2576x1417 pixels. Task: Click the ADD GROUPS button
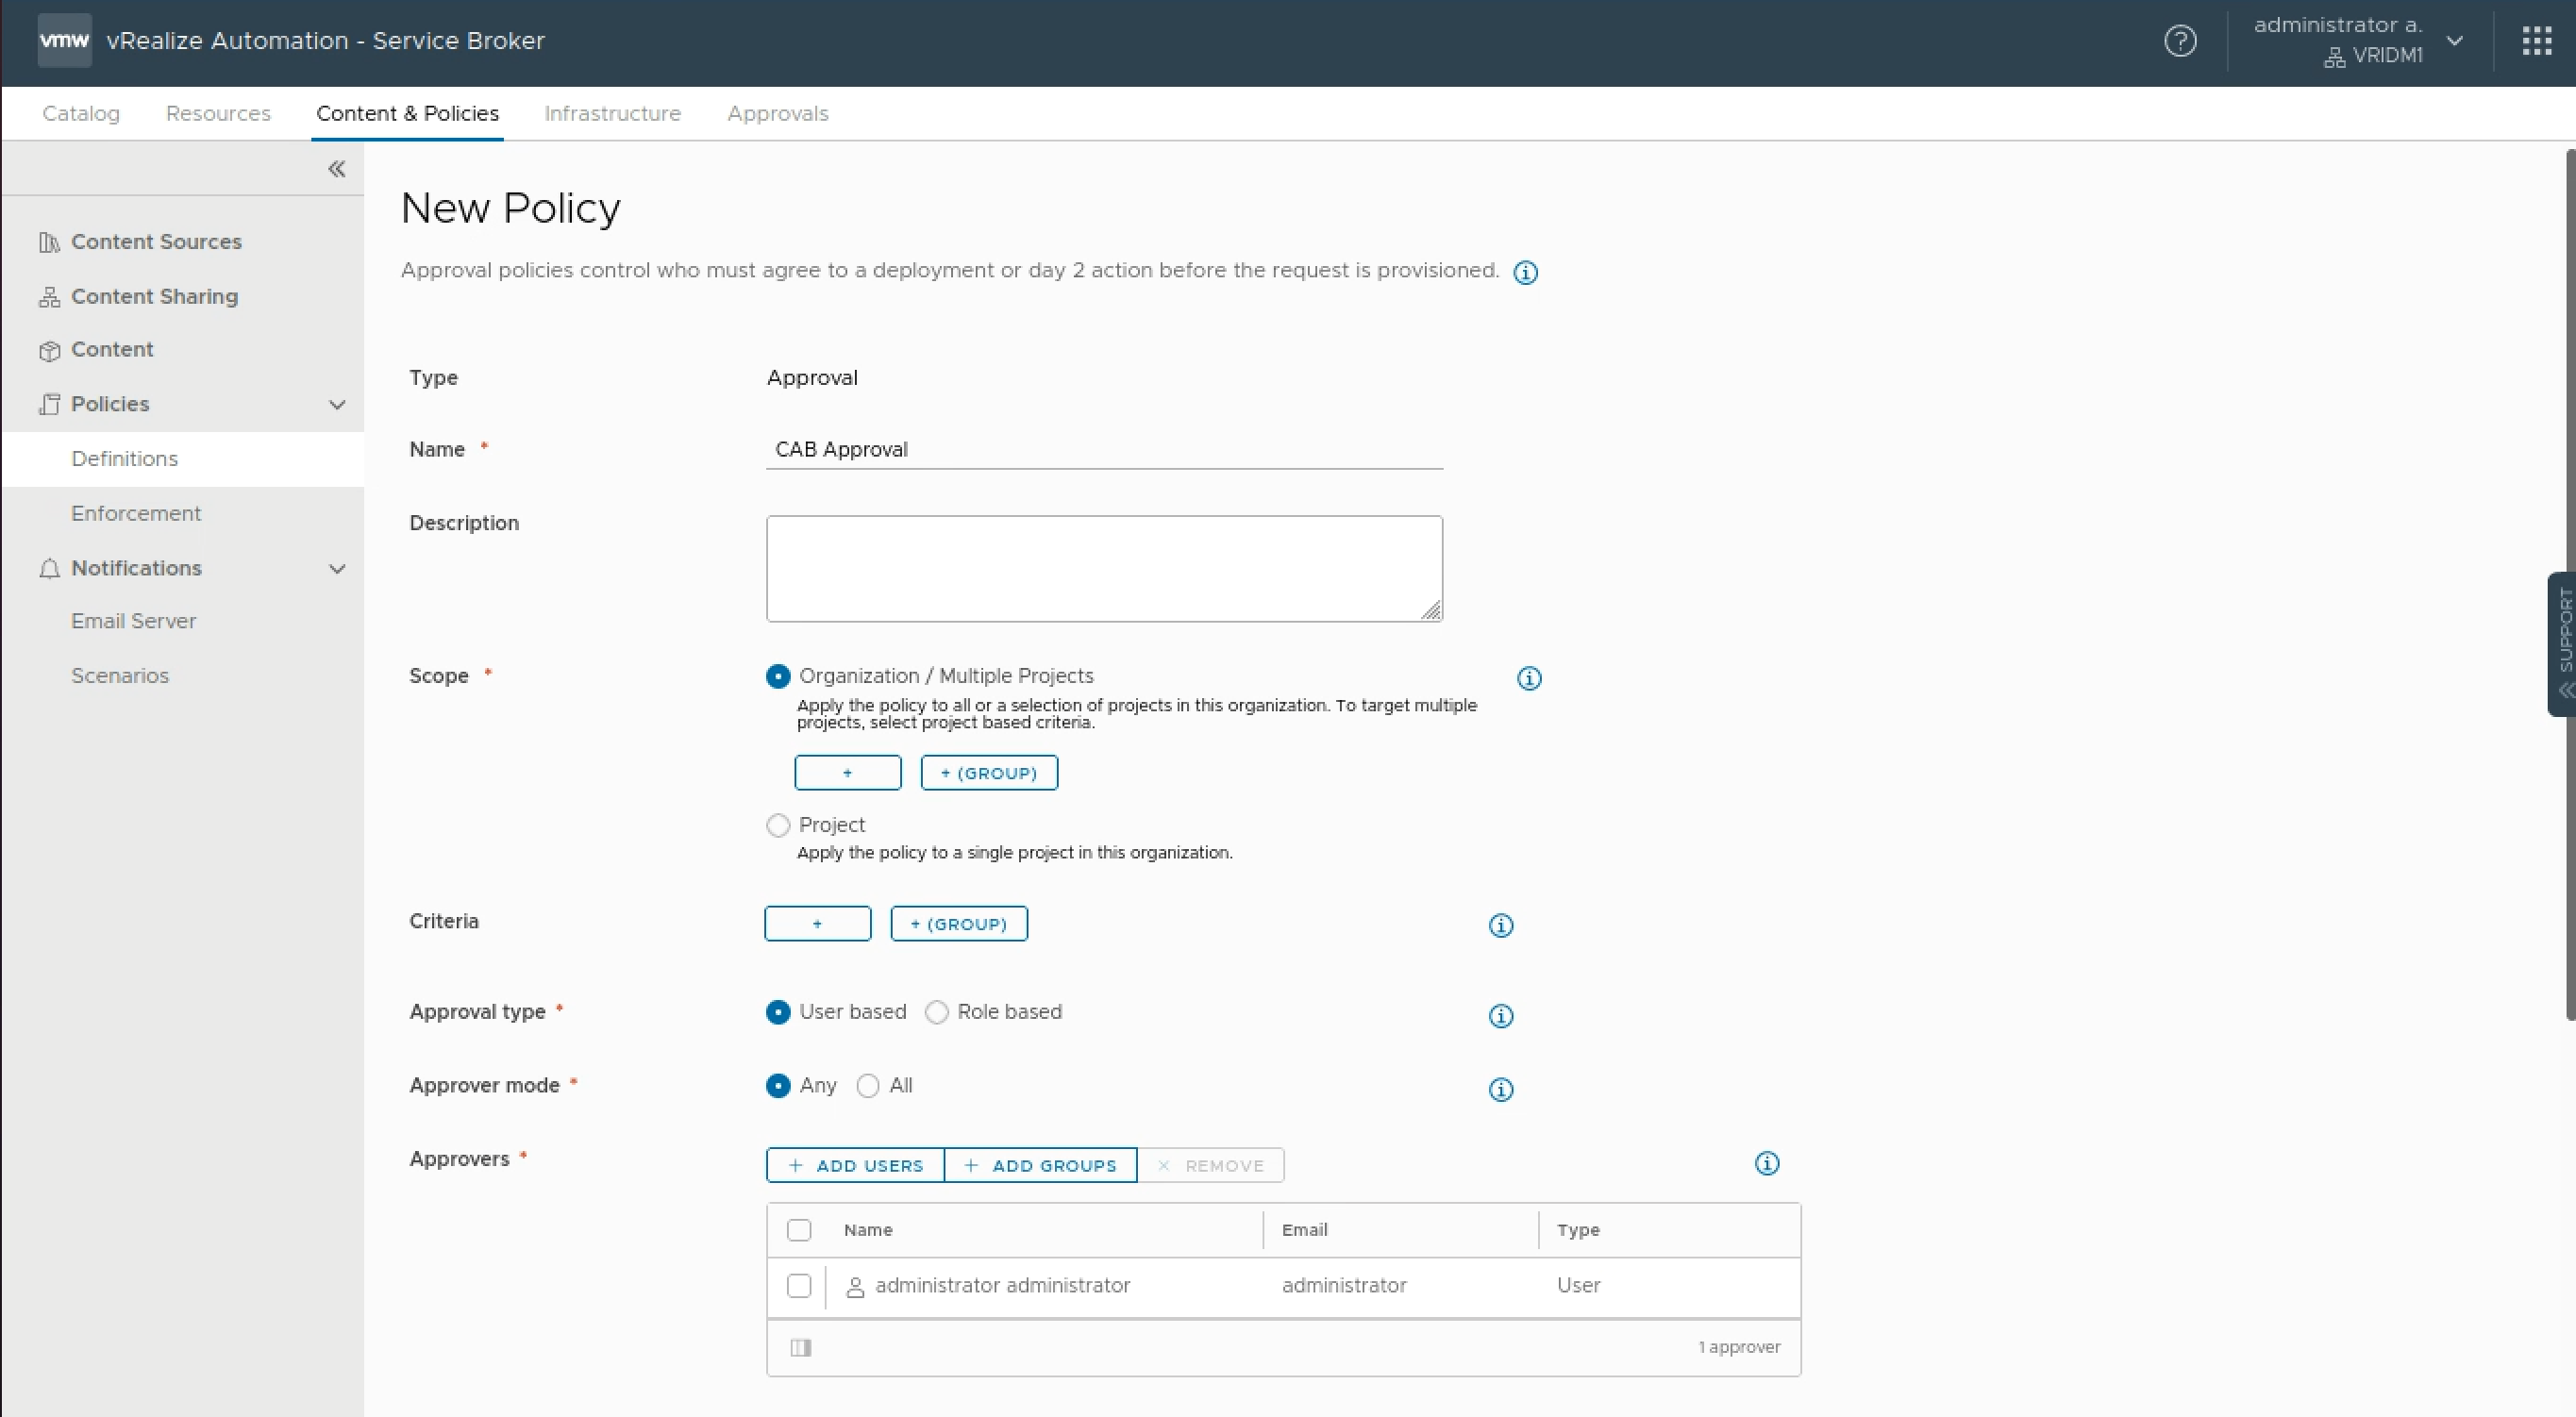click(1040, 1165)
